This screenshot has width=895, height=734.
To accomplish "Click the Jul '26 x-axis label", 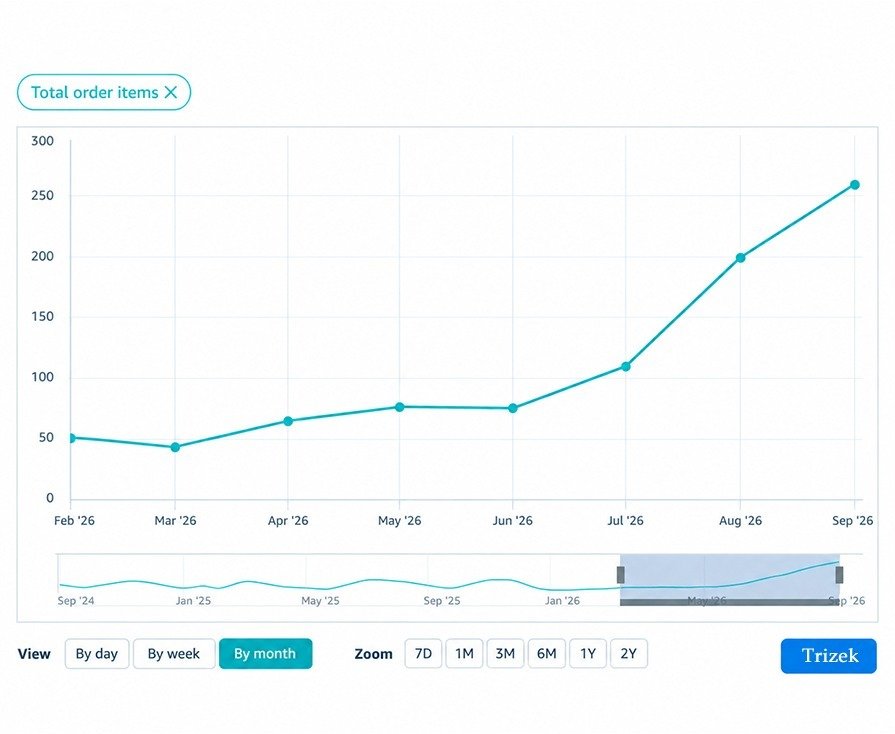I will click(626, 521).
